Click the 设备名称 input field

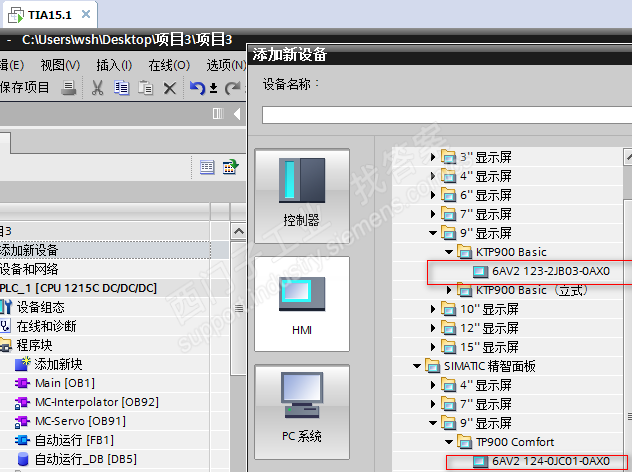coord(447,115)
